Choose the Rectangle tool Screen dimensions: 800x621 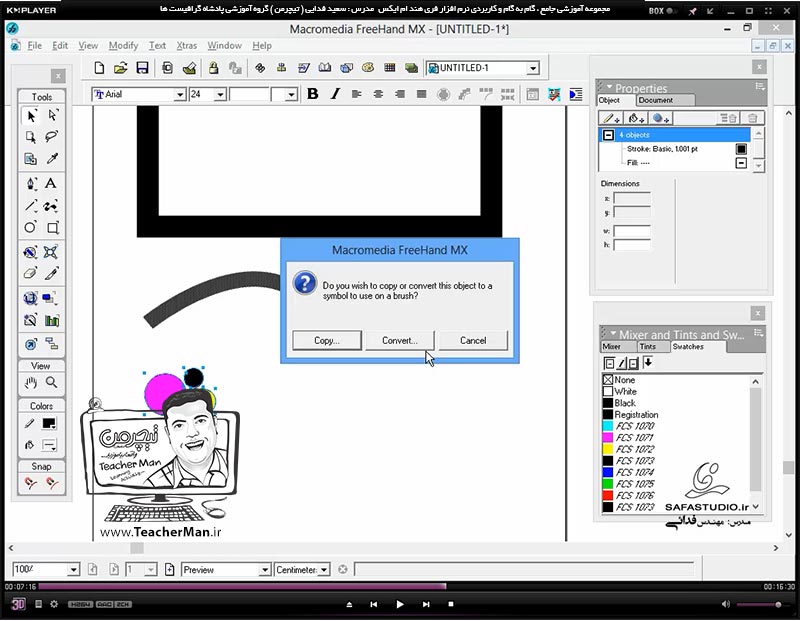[52, 228]
